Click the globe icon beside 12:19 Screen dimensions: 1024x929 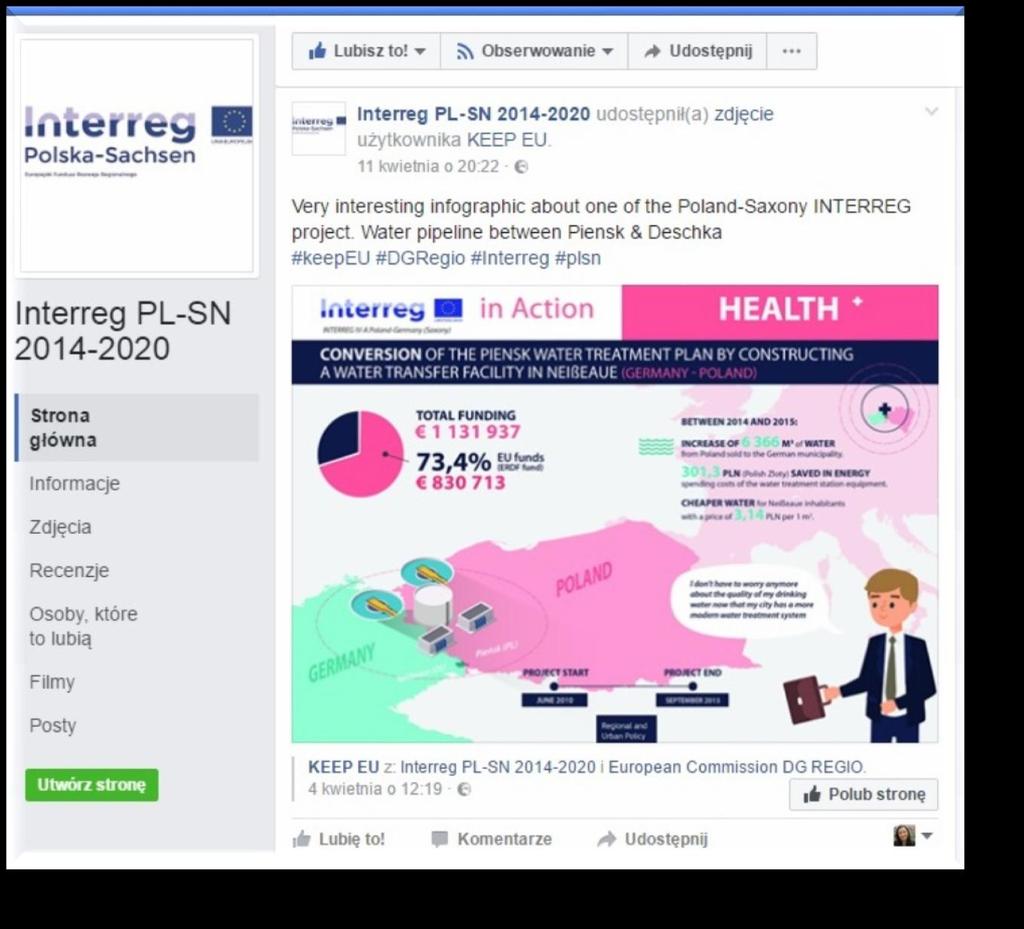coord(464,790)
